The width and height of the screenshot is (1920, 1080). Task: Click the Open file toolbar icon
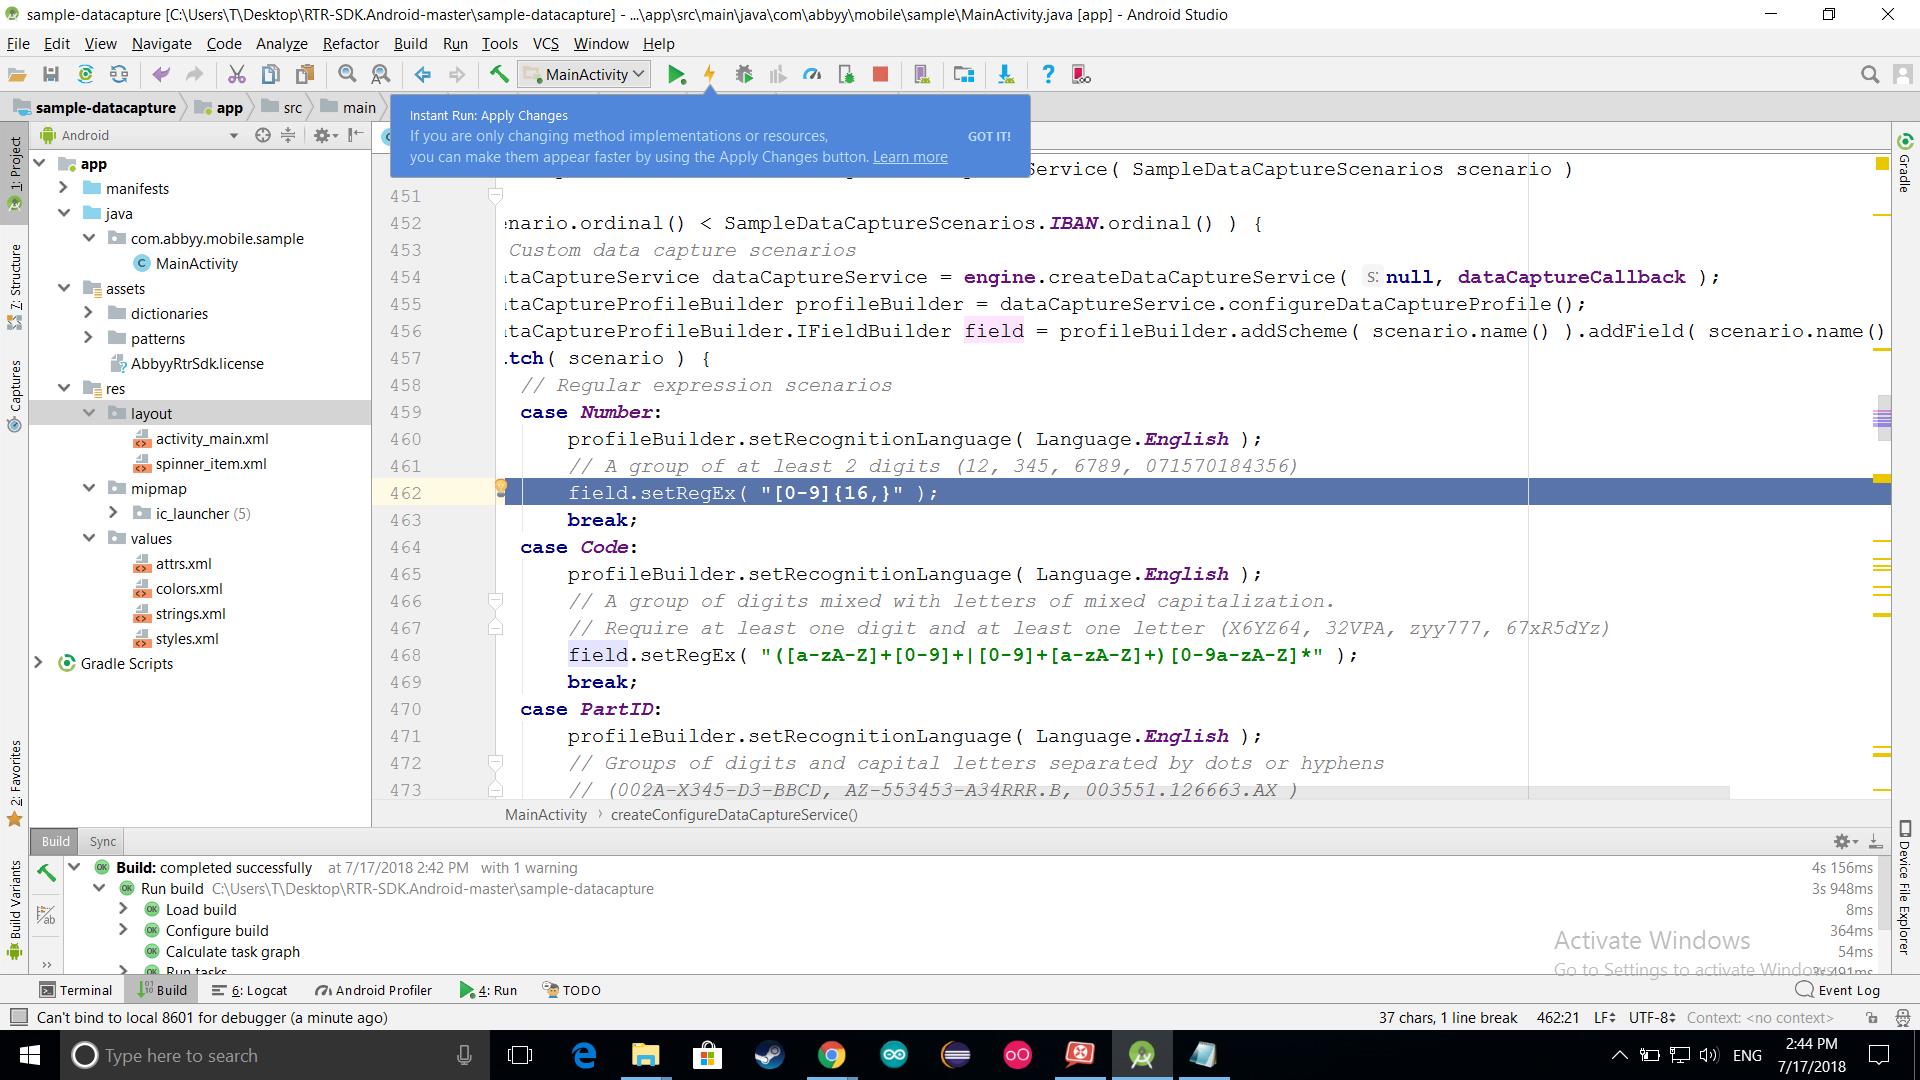coord(17,75)
